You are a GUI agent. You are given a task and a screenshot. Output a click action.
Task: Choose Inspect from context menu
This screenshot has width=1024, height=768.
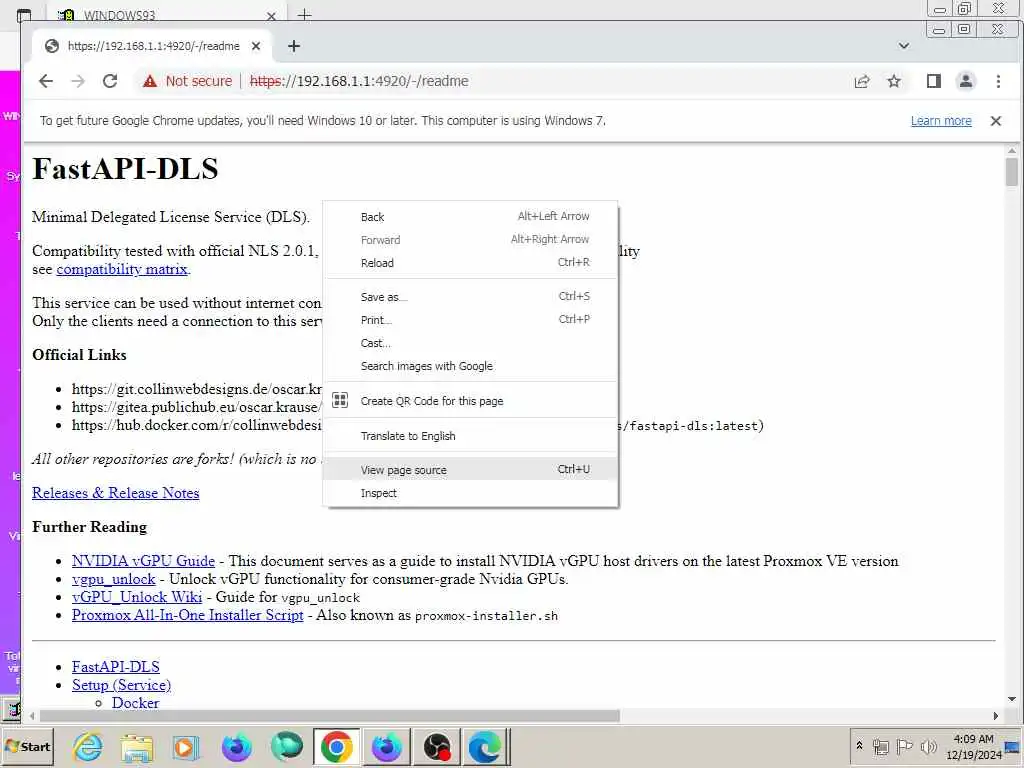(x=471, y=493)
